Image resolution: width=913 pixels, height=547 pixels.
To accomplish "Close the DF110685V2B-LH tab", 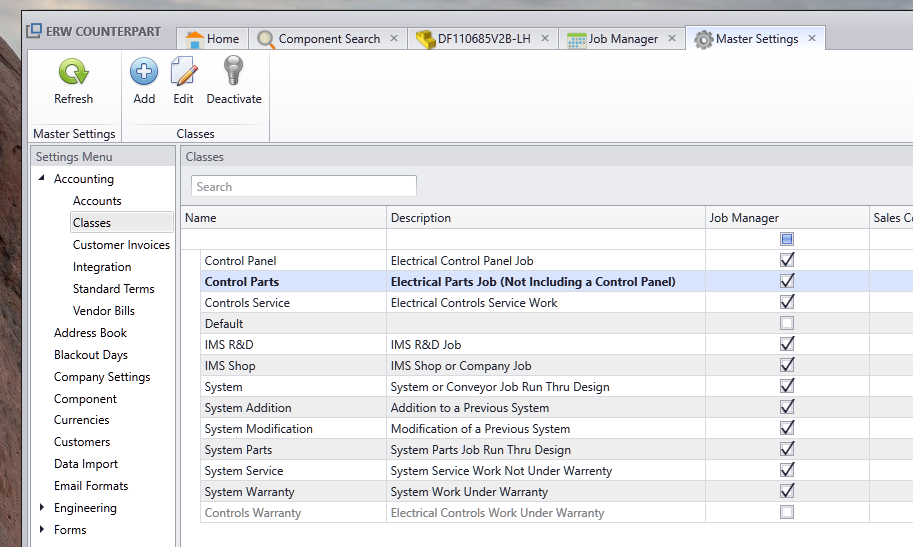I will [x=545, y=39].
